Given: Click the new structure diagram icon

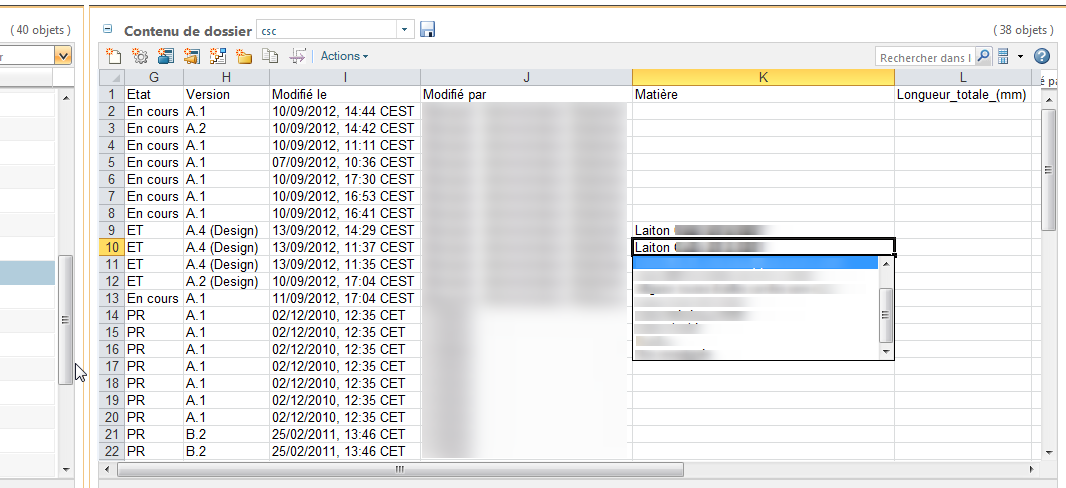Looking at the screenshot, I should (x=218, y=56).
